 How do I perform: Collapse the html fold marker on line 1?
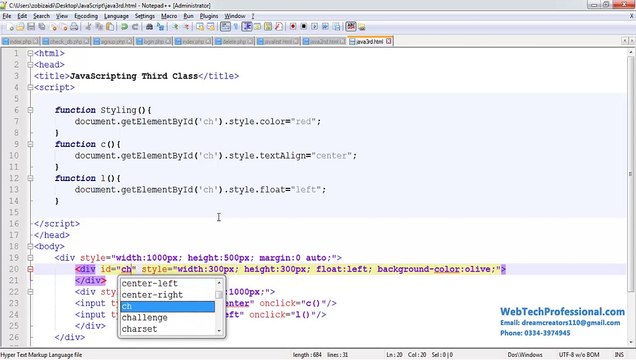[x=30, y=53]
